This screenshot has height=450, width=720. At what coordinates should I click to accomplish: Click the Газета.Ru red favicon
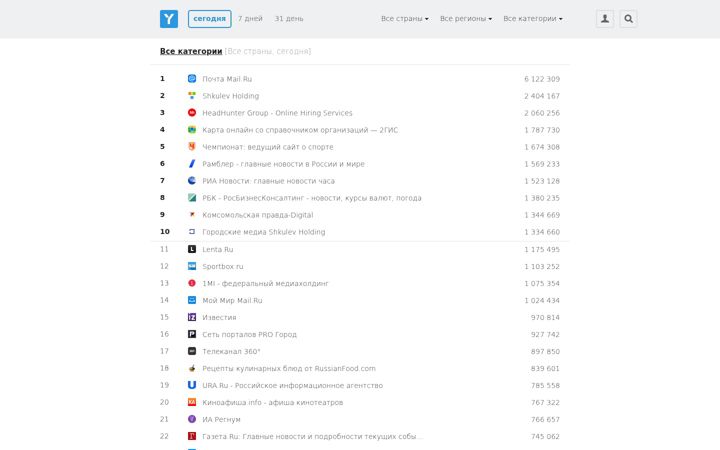coord(192,436)
